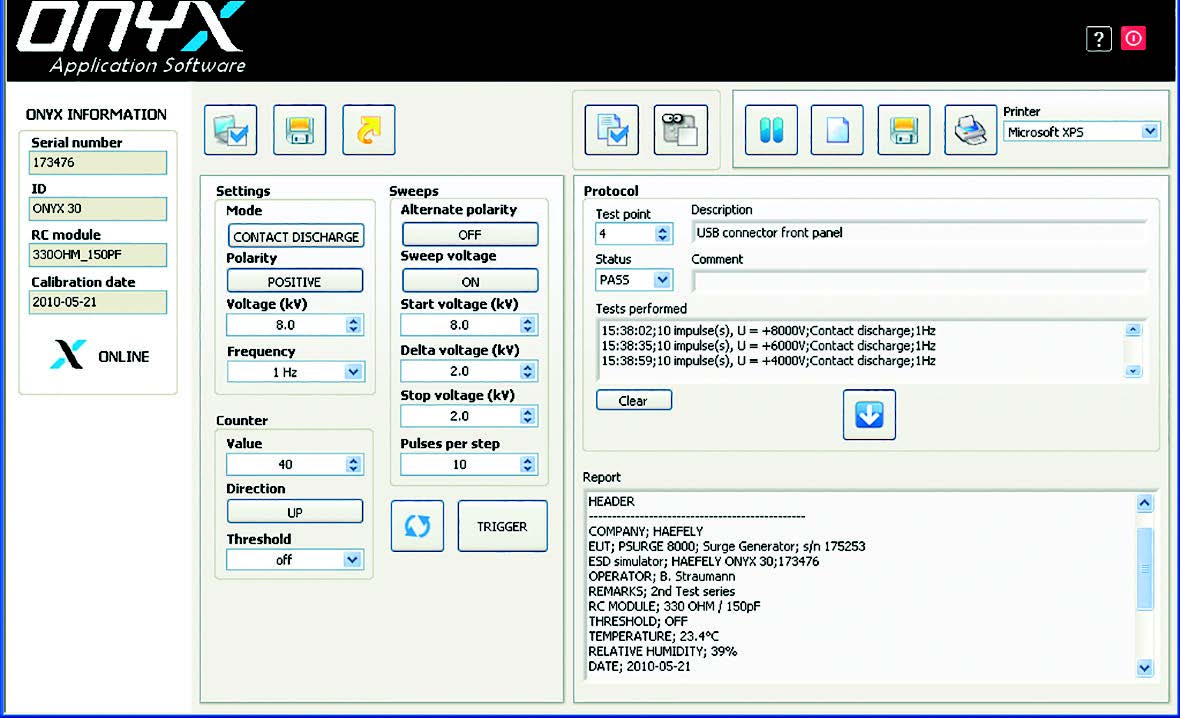Viewport: 1180px width, 718px height.
Task: Click the monitor with checkmark icon above Settings
Action: coord(230,130)
